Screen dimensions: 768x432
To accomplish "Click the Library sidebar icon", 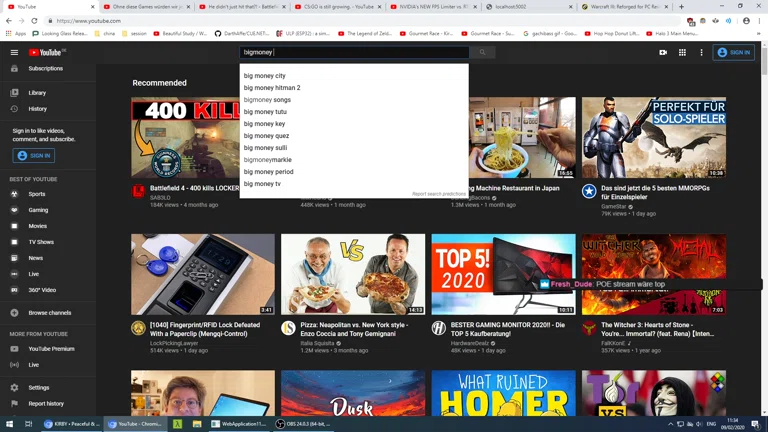I will 14,93.
